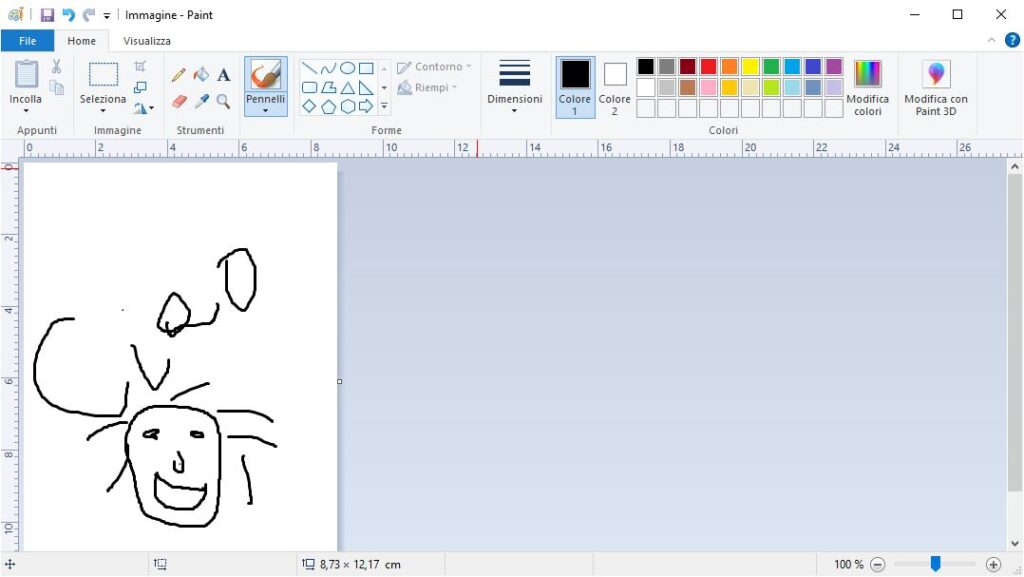Choose the Triangle shape

click(347, 87)
